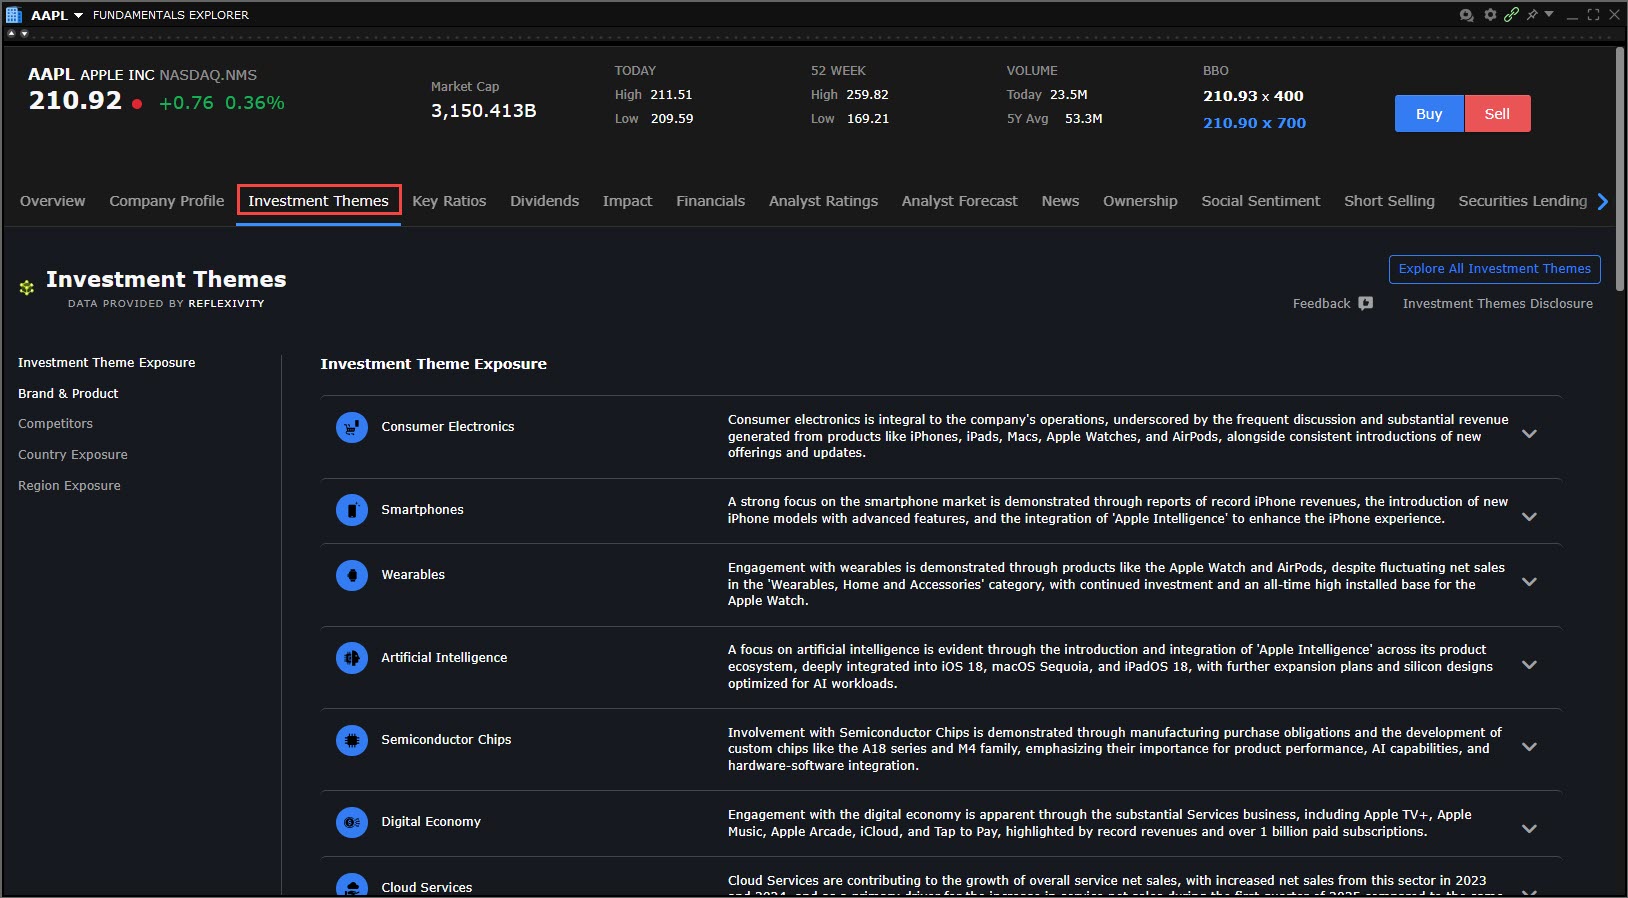Open the Social Sentiment tab
Screen dimensions: 1628x898
[1261, 201]
